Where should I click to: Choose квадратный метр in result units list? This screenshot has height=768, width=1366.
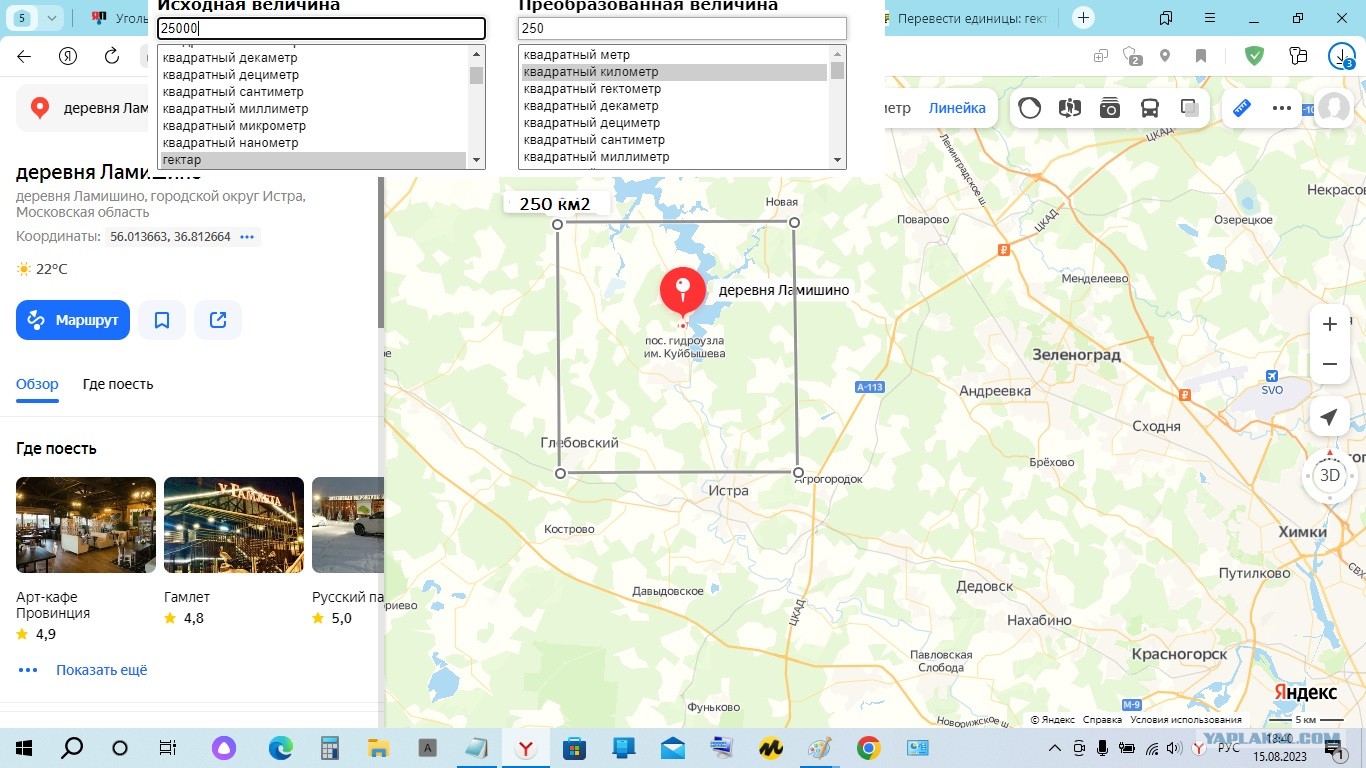tap(675, 55)
